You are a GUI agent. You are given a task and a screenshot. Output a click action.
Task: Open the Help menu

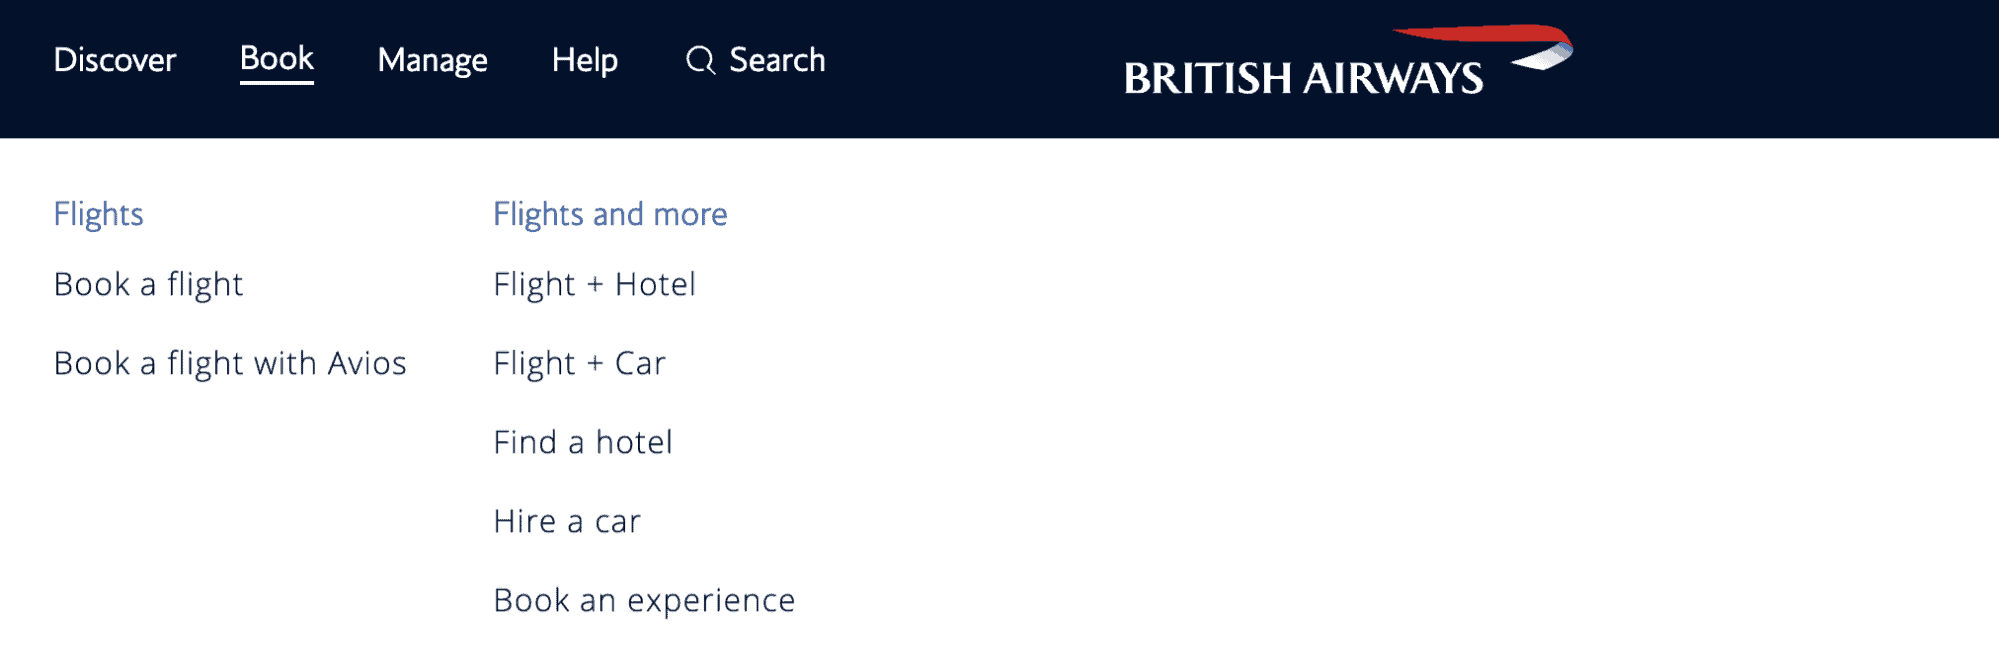585,60
